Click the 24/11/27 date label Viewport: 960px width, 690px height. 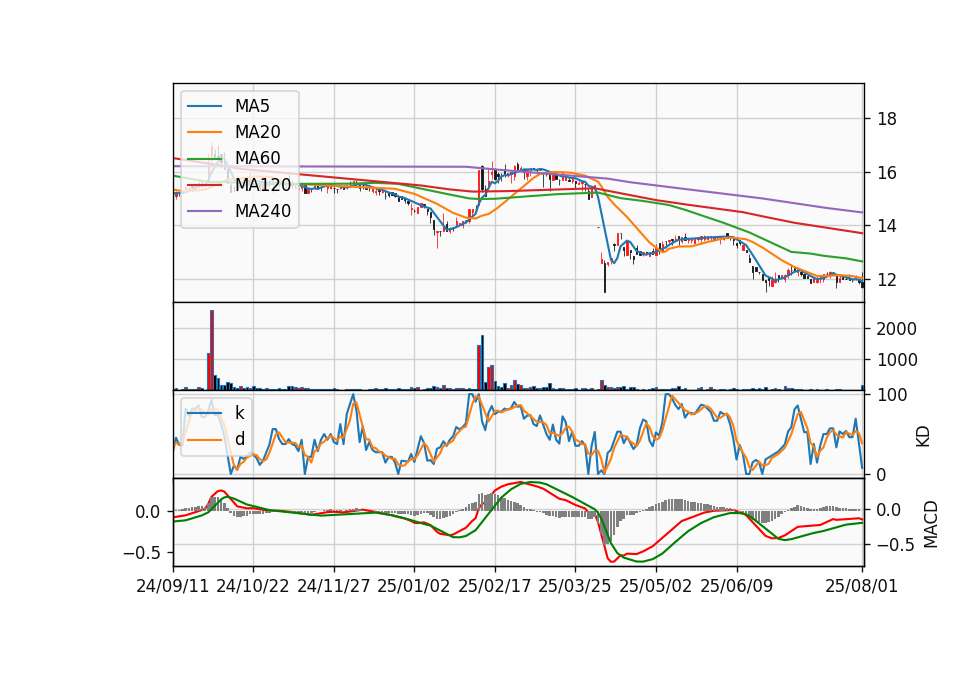click(334, 586)
